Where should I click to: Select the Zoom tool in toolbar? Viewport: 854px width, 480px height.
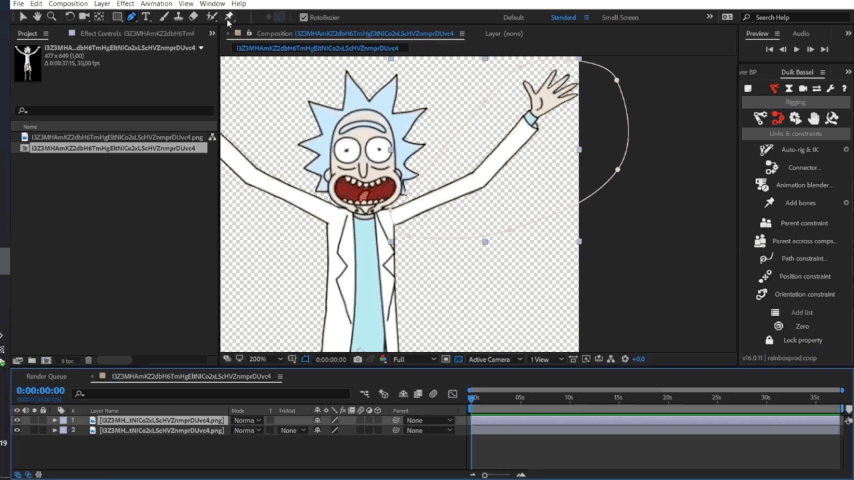[52, 17]
